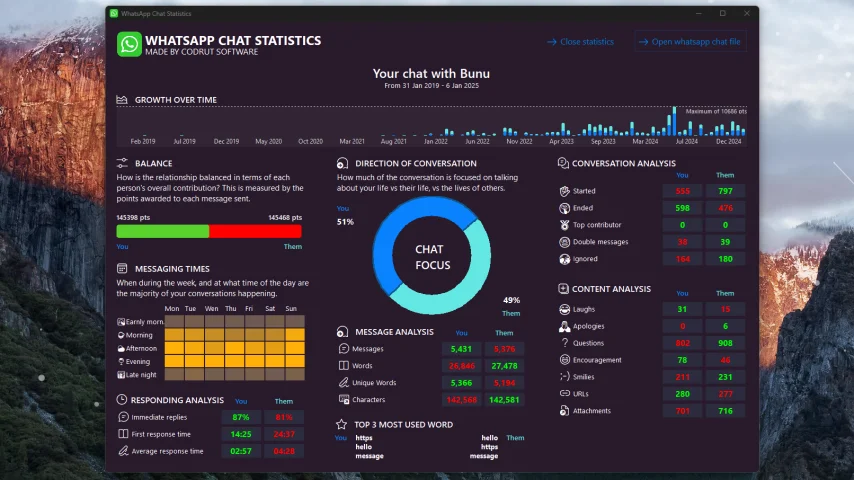
Task: Click the Attachments paperclip icon
Action: click(x=564, y=411)
